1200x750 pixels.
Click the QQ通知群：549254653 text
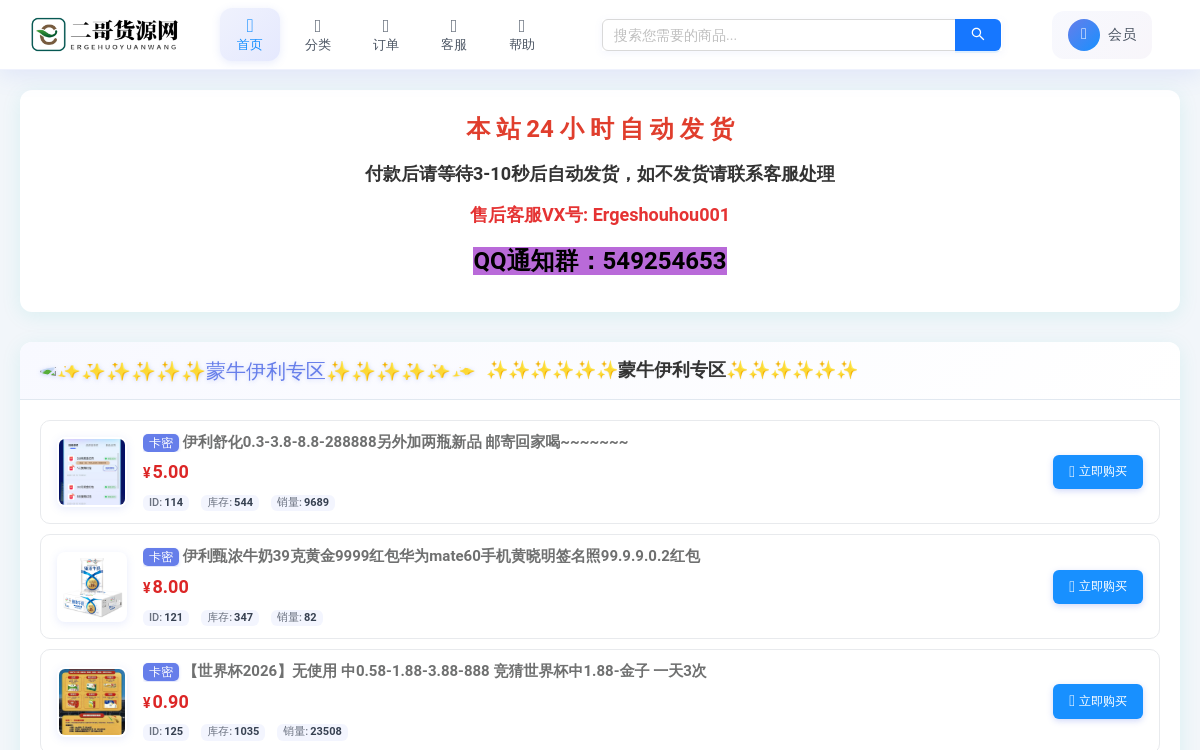pos(600,261)
